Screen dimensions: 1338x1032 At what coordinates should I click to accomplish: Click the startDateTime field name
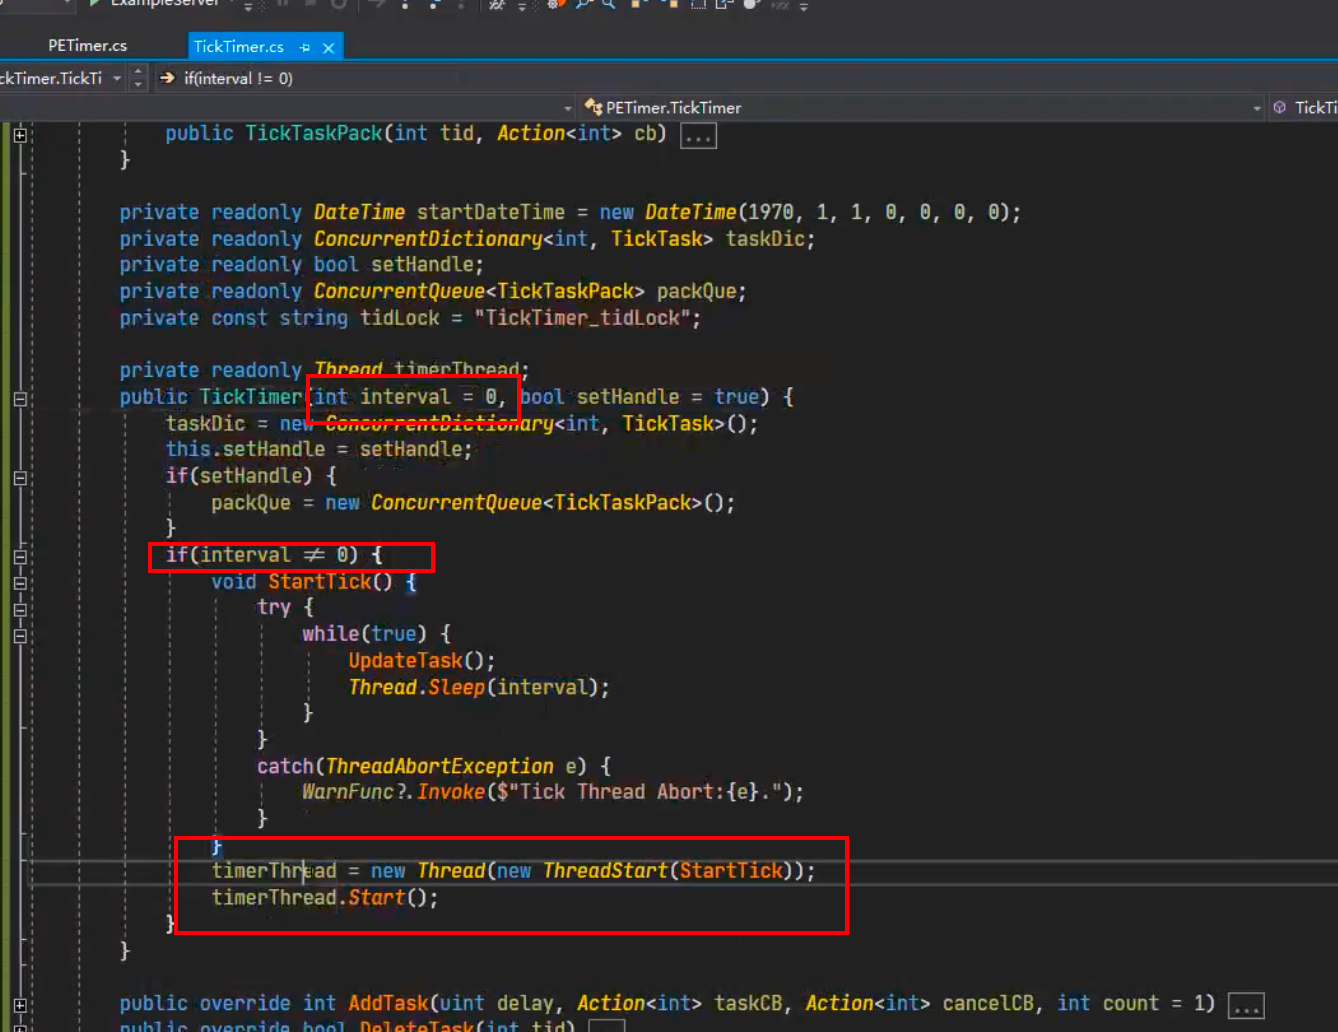(491, 212)
